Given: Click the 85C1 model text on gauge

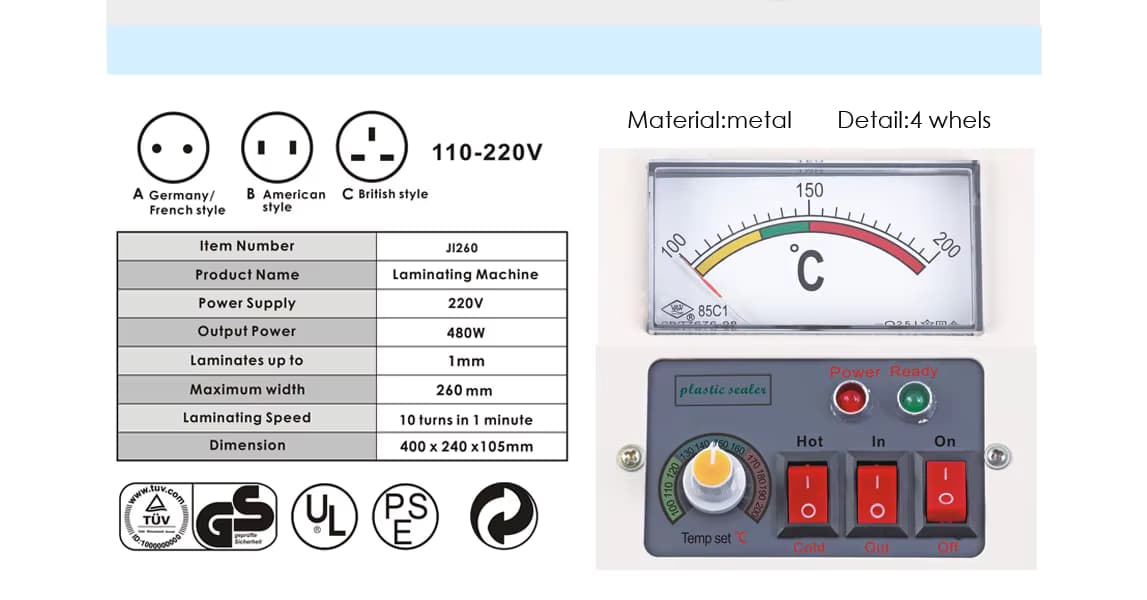Looking at the screenshot, I should click(712, 311).
